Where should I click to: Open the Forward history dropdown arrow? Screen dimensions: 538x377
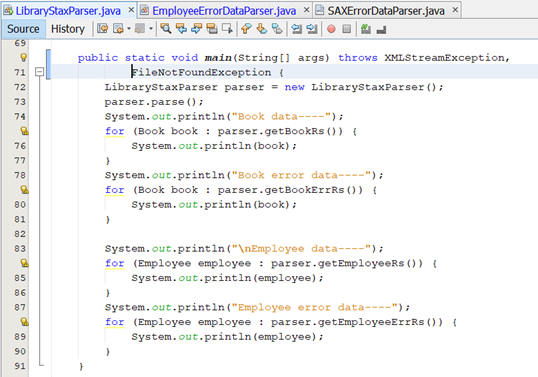(x=151, y=29)
